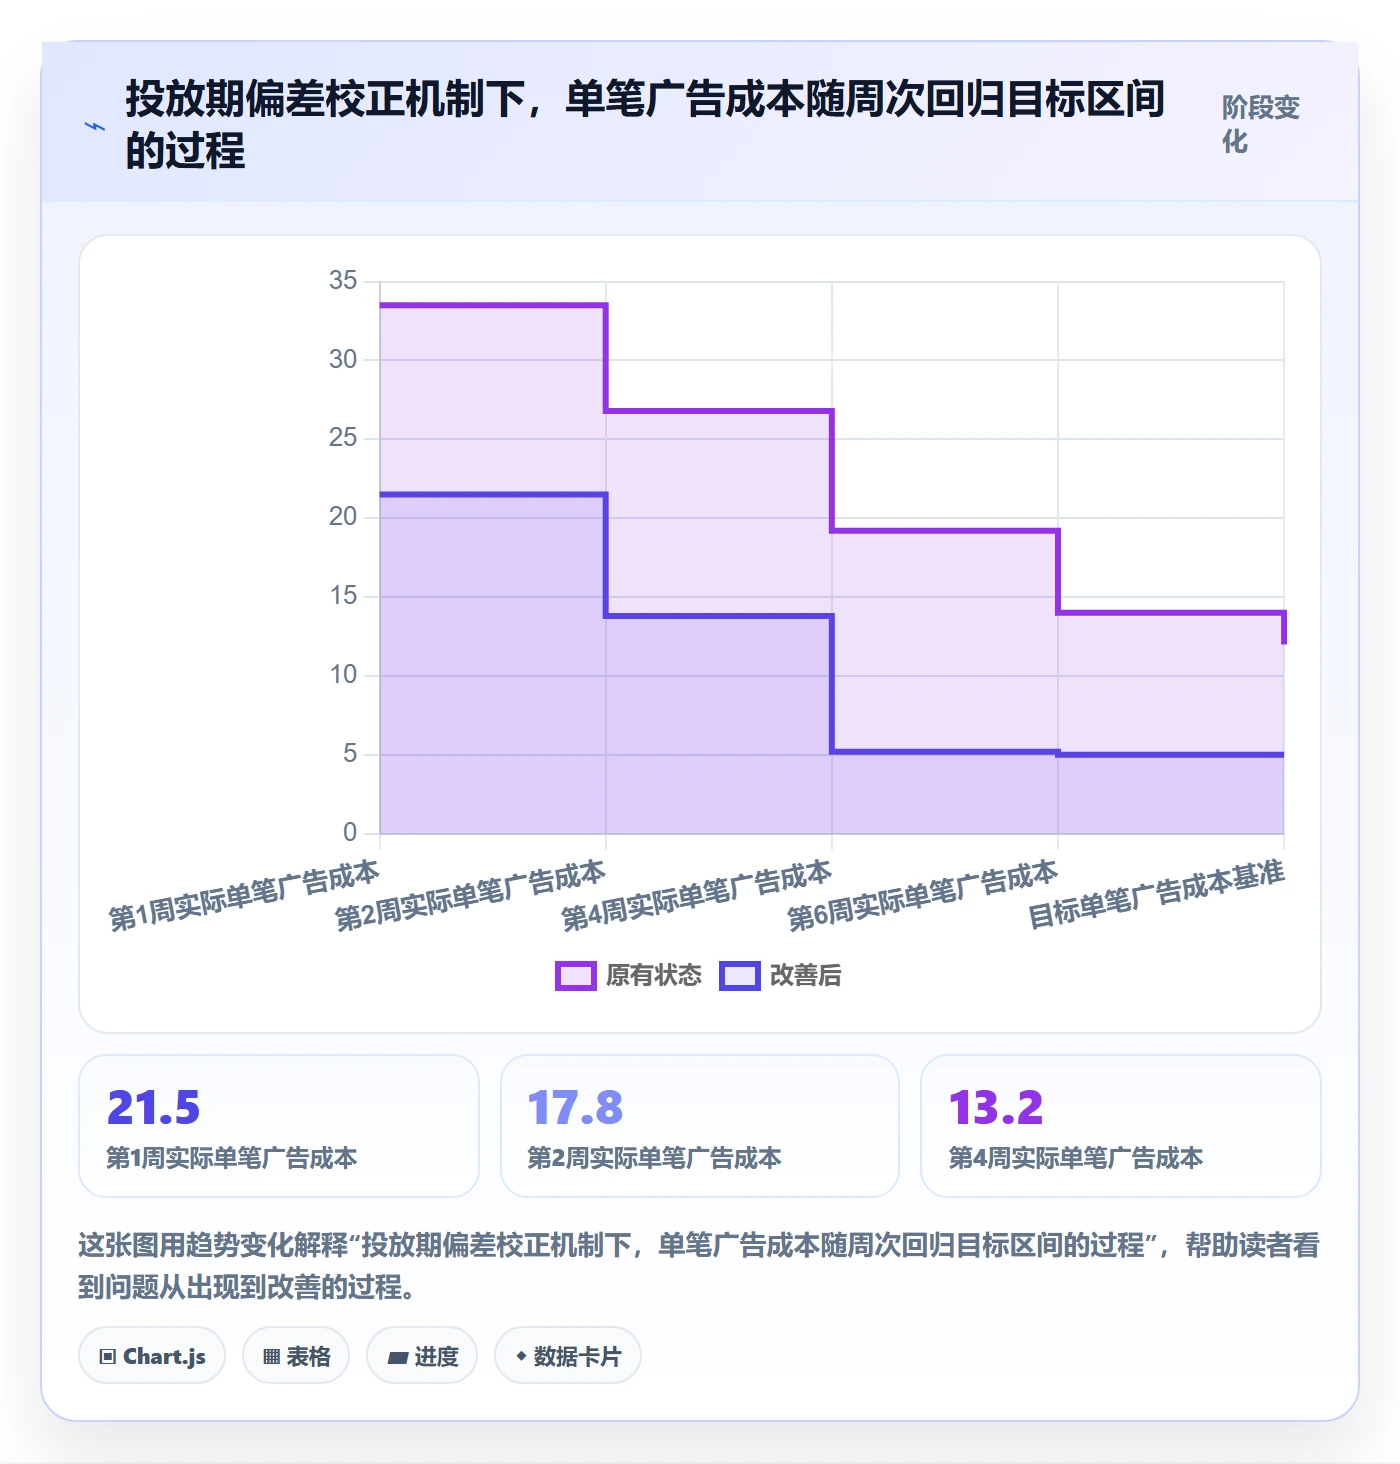Open the 13.2 第4周实际单笔广告成本 card

pos(1121,1126)
